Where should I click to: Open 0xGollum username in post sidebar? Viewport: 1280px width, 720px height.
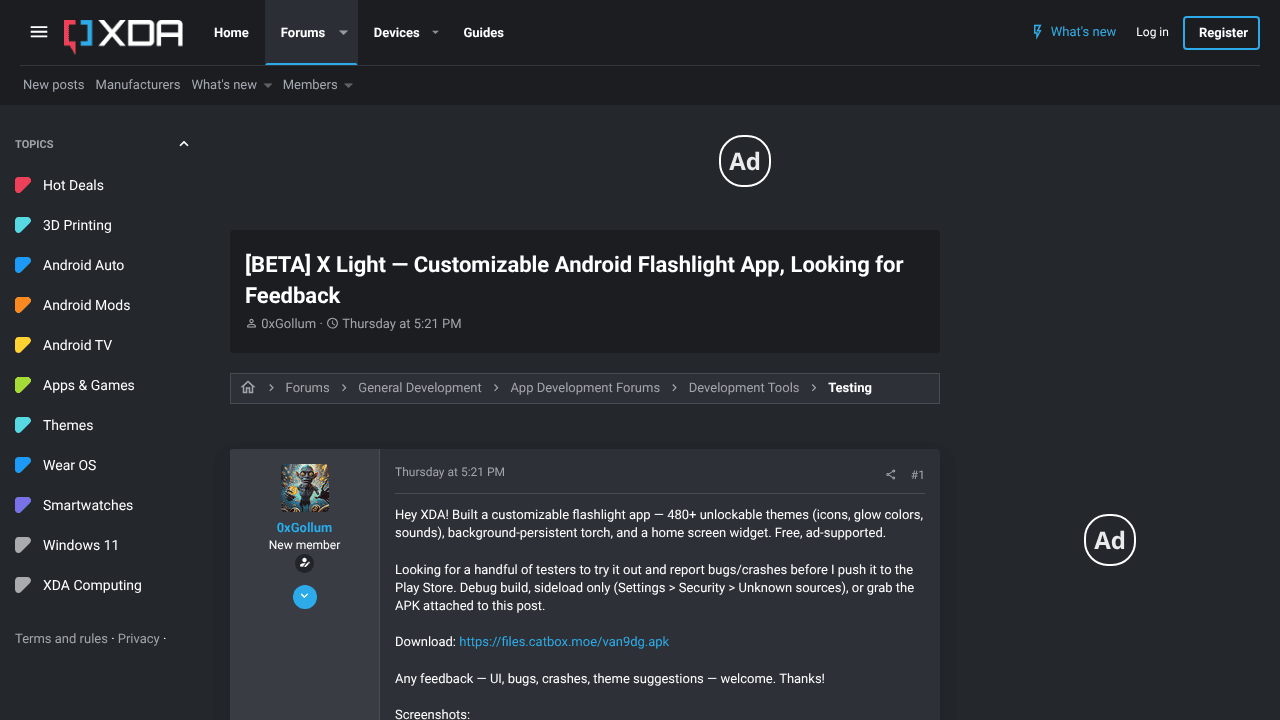tap(305, 528)
